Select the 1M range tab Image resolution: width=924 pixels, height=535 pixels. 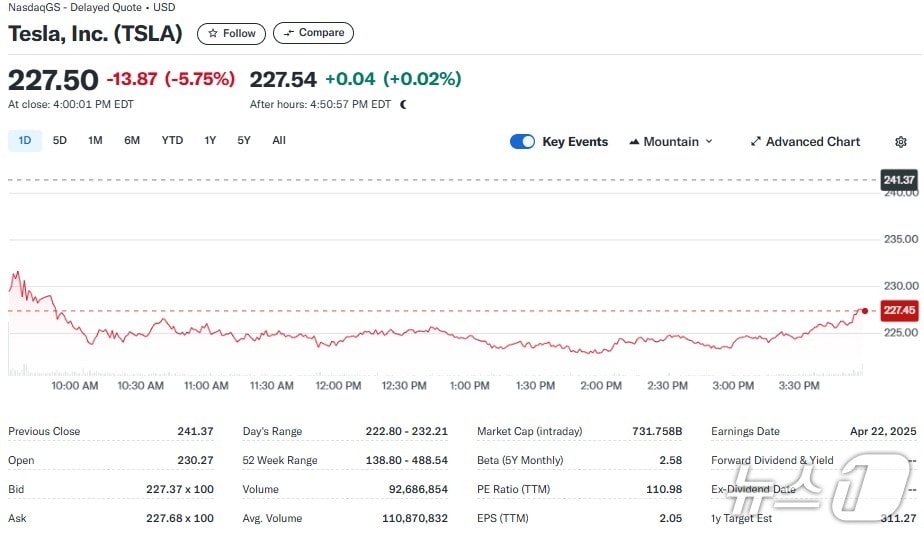pyautogui.click(x=95, y=141)
